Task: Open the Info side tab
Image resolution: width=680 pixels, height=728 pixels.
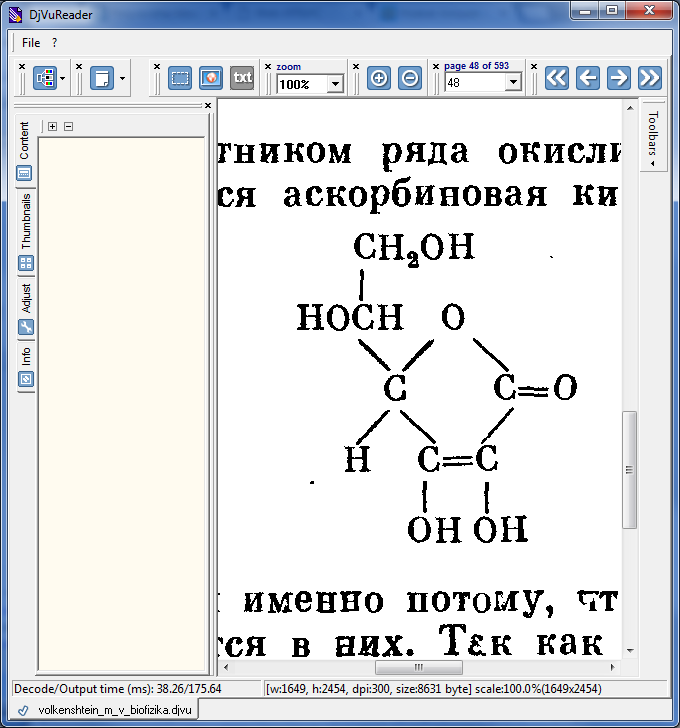Action: 26,355
